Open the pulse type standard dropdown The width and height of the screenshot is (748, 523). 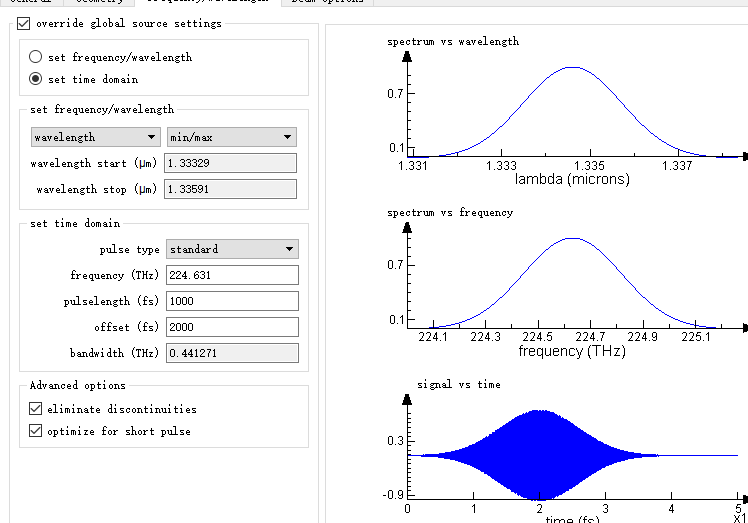(232, 249)
